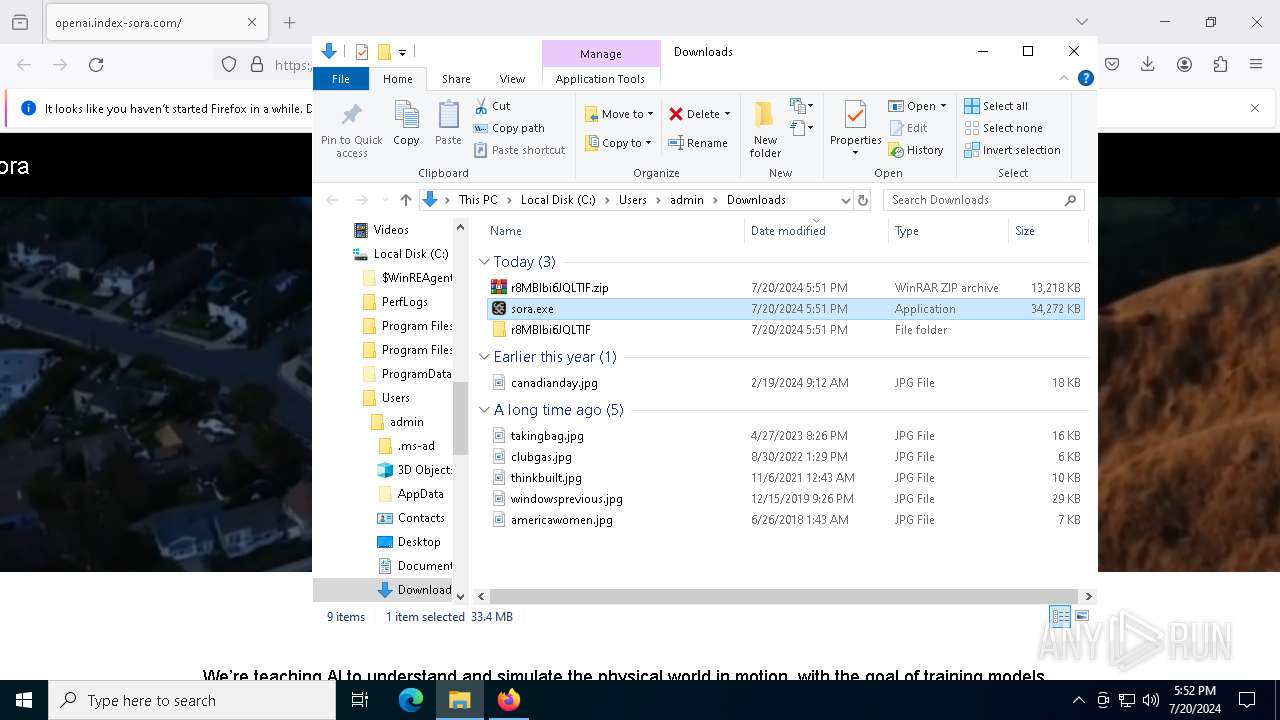Screen dimensions: 1280x720
Task: Click the Windows taskbar search box
Action: pos(192,700)
